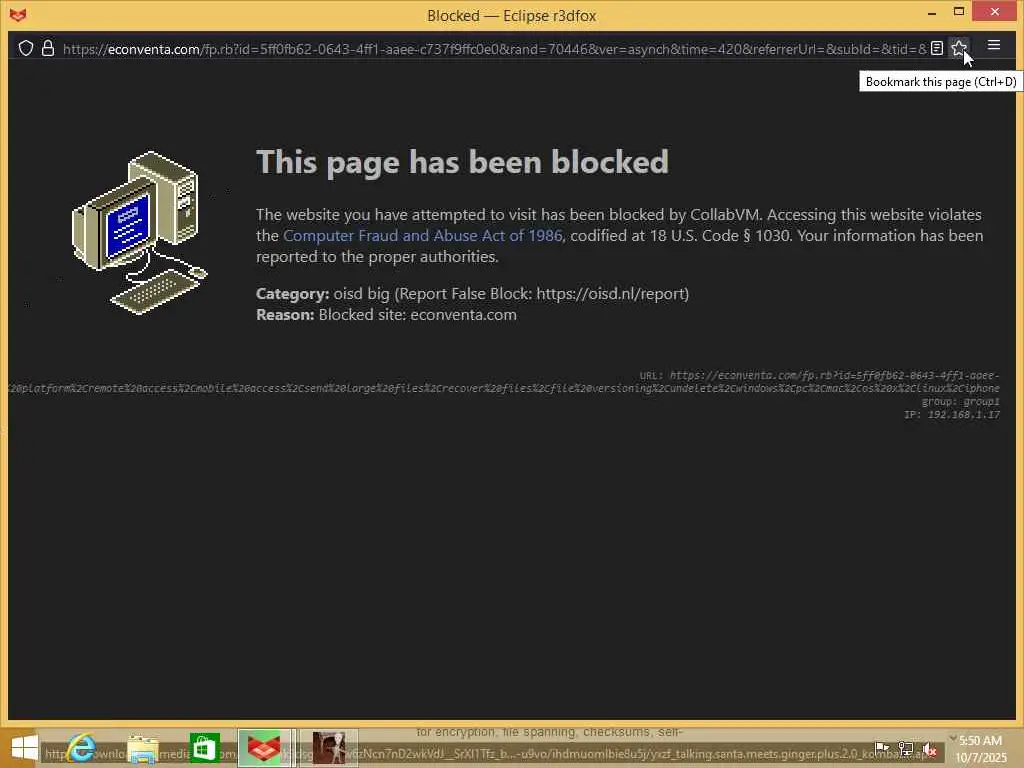Open the taskbar app with figure thumbnail
This screenshot has width=1024, height=768.
coord(329,748)
